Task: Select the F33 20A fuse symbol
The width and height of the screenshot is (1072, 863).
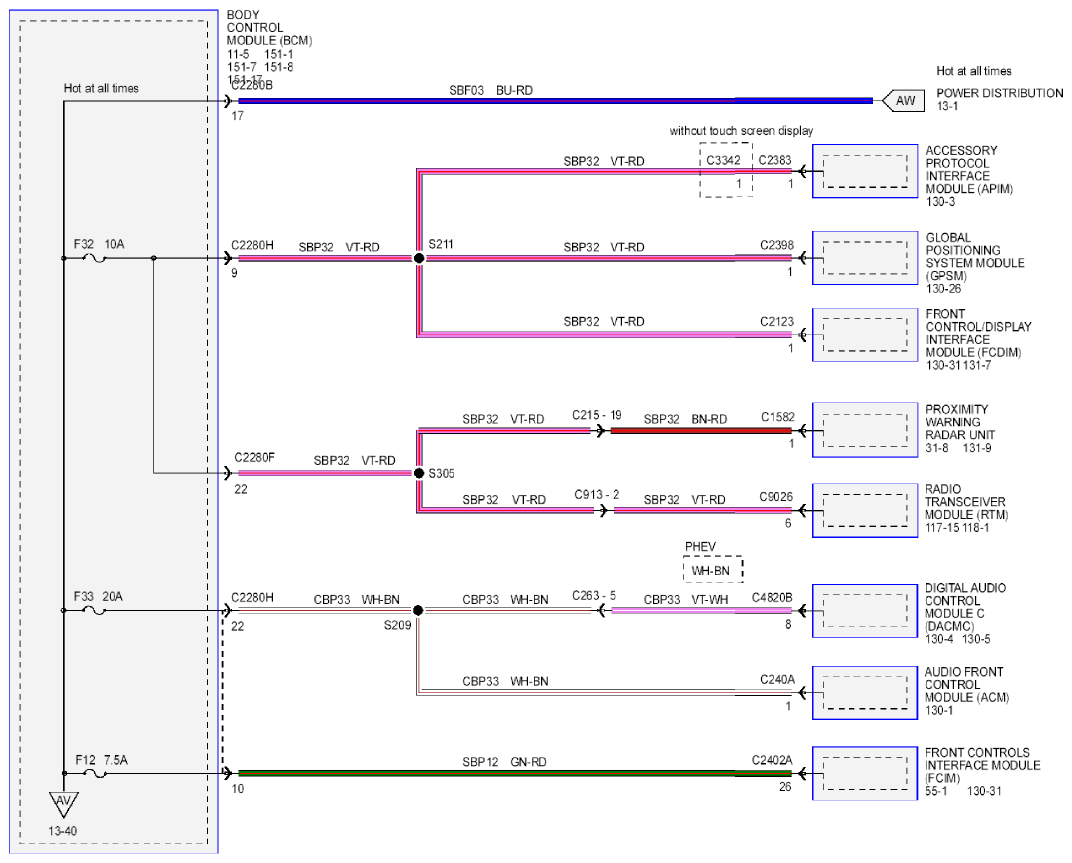Action: pyautogui.click(x=94, y=611)
